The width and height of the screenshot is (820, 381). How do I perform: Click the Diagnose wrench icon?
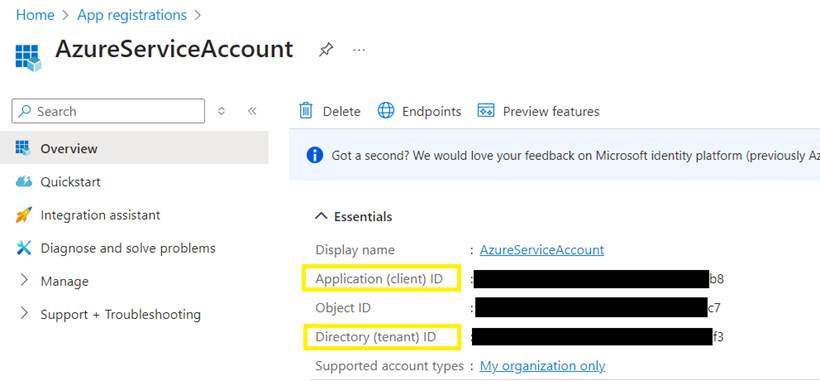pos(24,248)
